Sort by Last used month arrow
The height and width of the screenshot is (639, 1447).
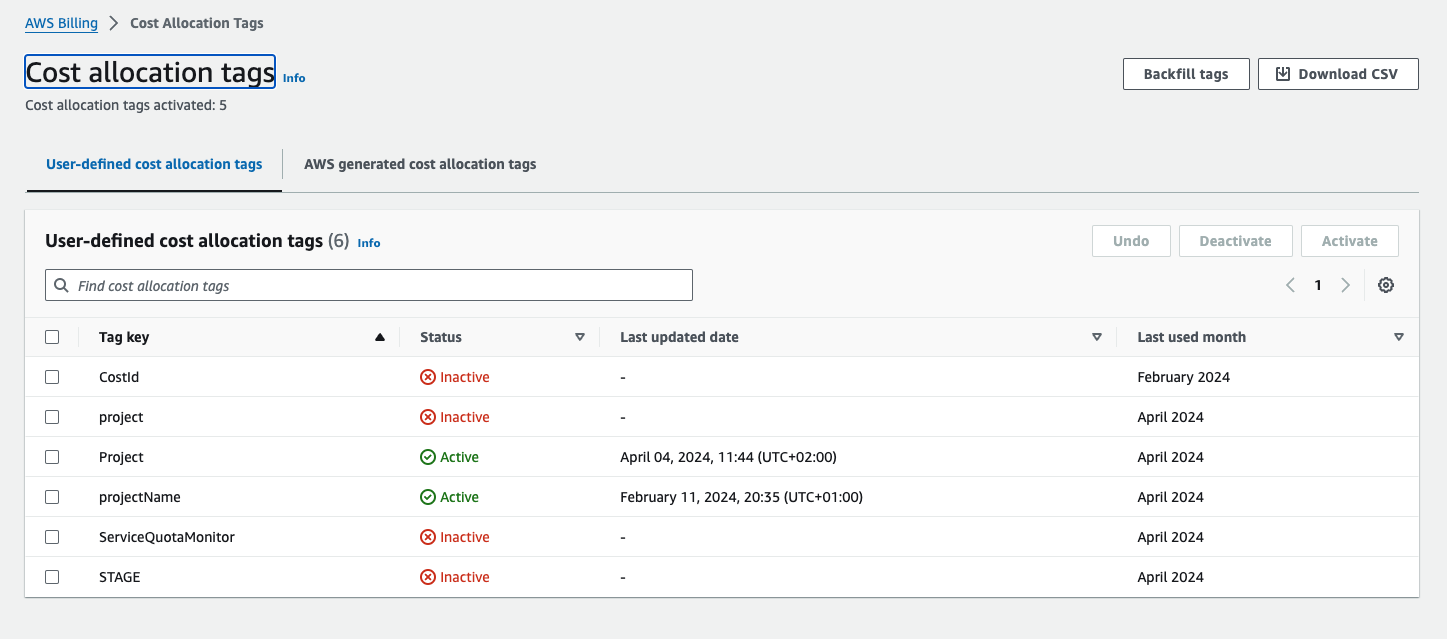click(1398, 337)
